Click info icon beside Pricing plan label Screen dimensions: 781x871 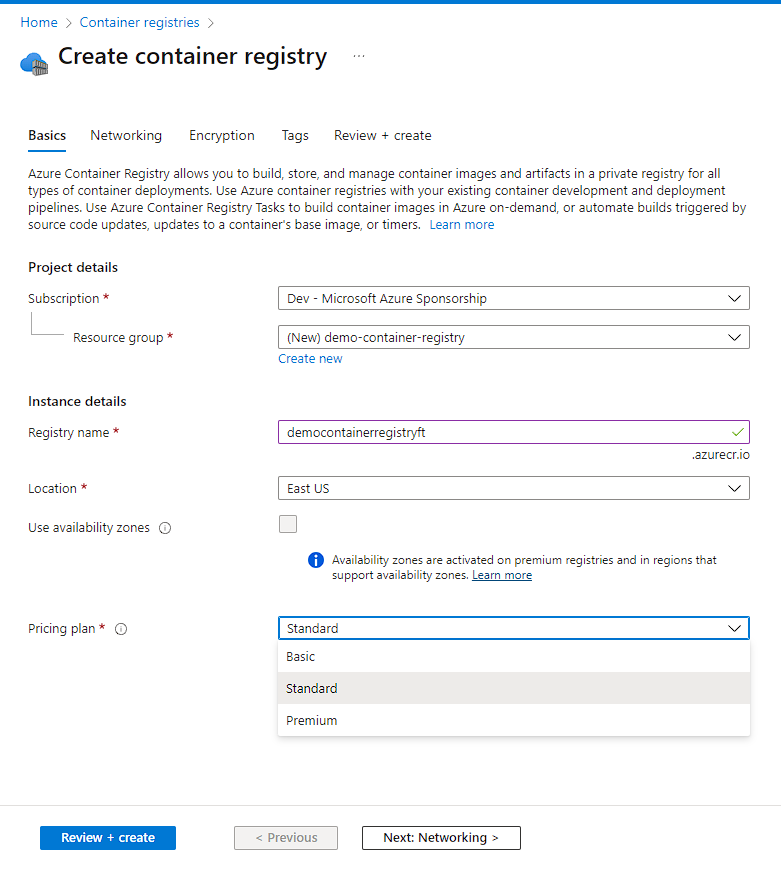pos(121,629)
